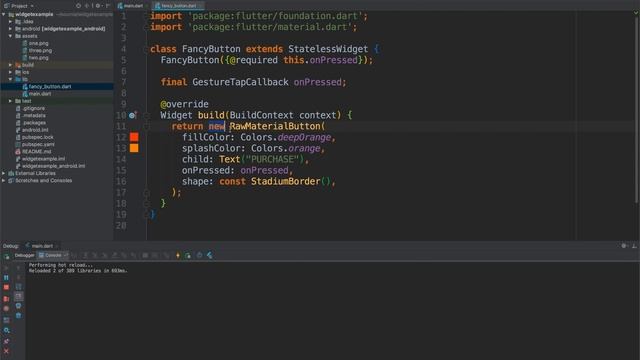Image resolution: width=640 pixels, height=360 pixels.
Task: Click on RawMaterialButton in line 11
Action: [276, 126]
